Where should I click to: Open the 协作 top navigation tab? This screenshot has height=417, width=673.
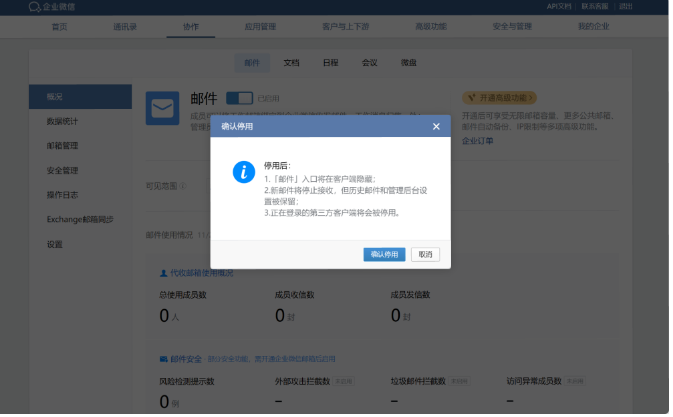191,25
